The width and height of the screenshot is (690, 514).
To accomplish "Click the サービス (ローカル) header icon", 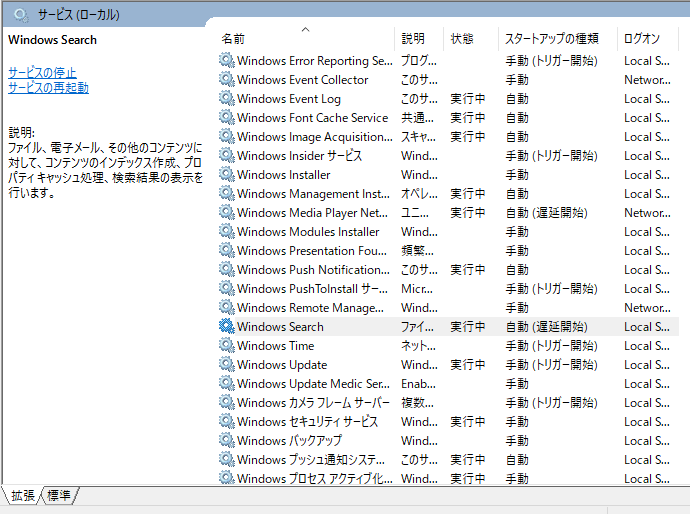I will coord(20,15).
